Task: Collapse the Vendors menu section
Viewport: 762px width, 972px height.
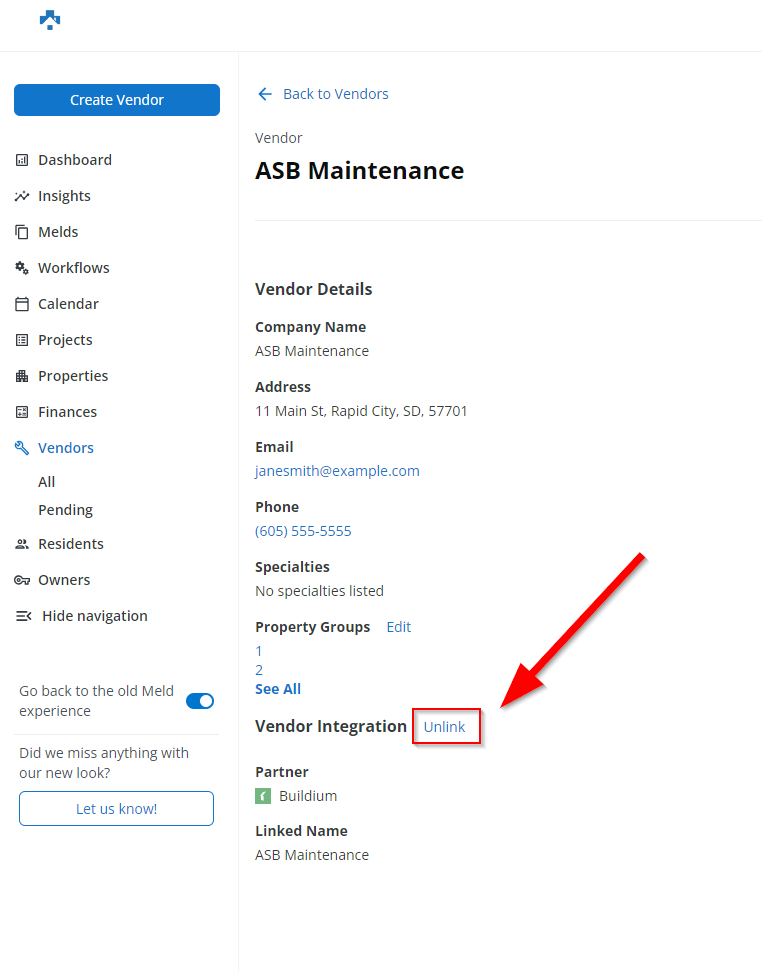Action: (x=65, y=448)
